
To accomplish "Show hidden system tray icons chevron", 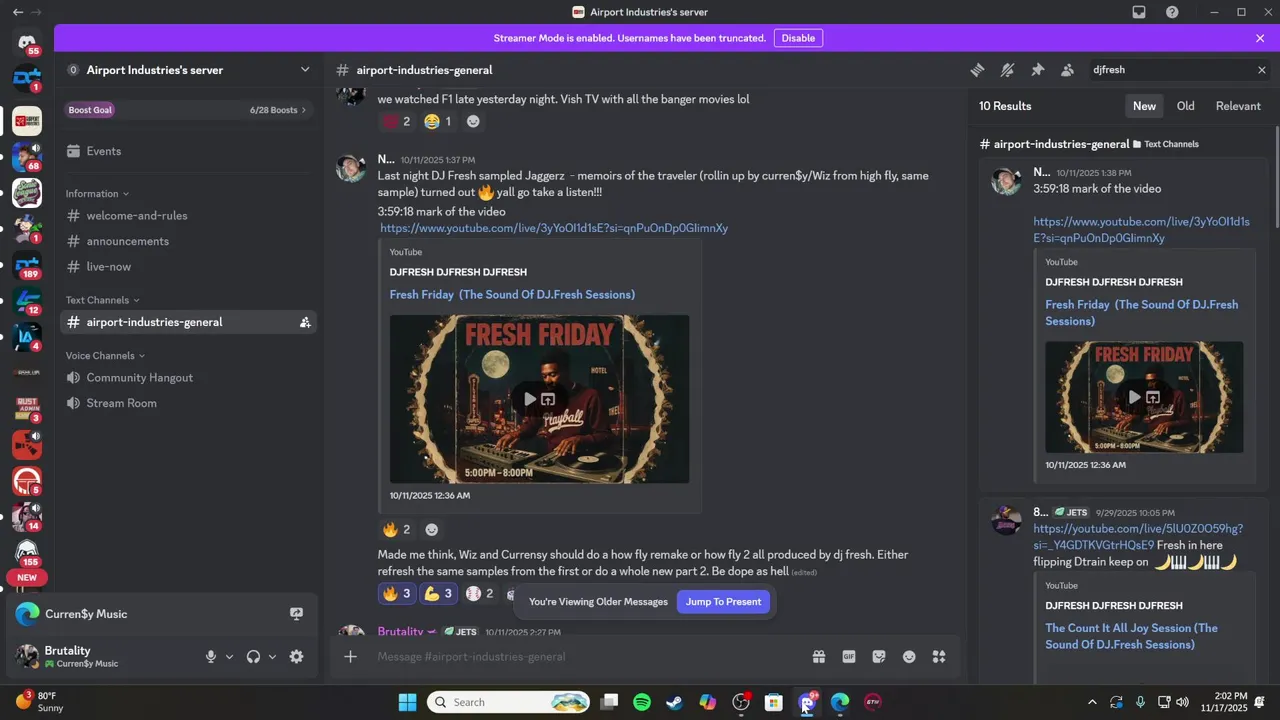I will [x=1092, y=702].
